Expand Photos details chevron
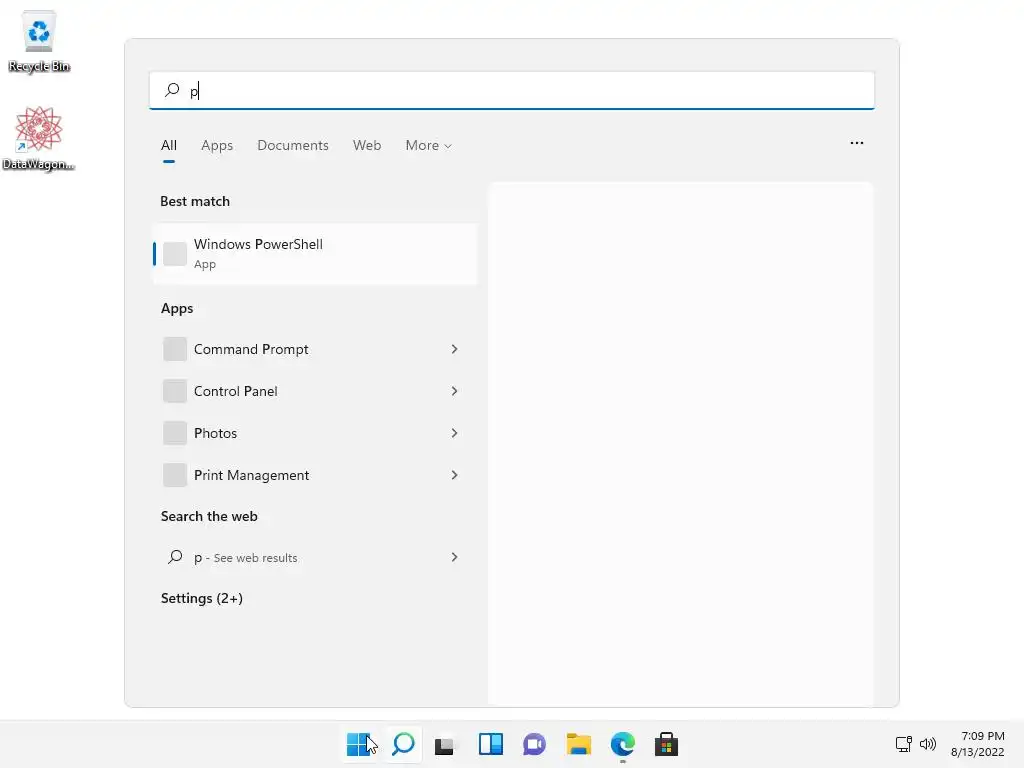Image resolution: width=1024 pixels, height=768 pixels. [x=455, y=433]
